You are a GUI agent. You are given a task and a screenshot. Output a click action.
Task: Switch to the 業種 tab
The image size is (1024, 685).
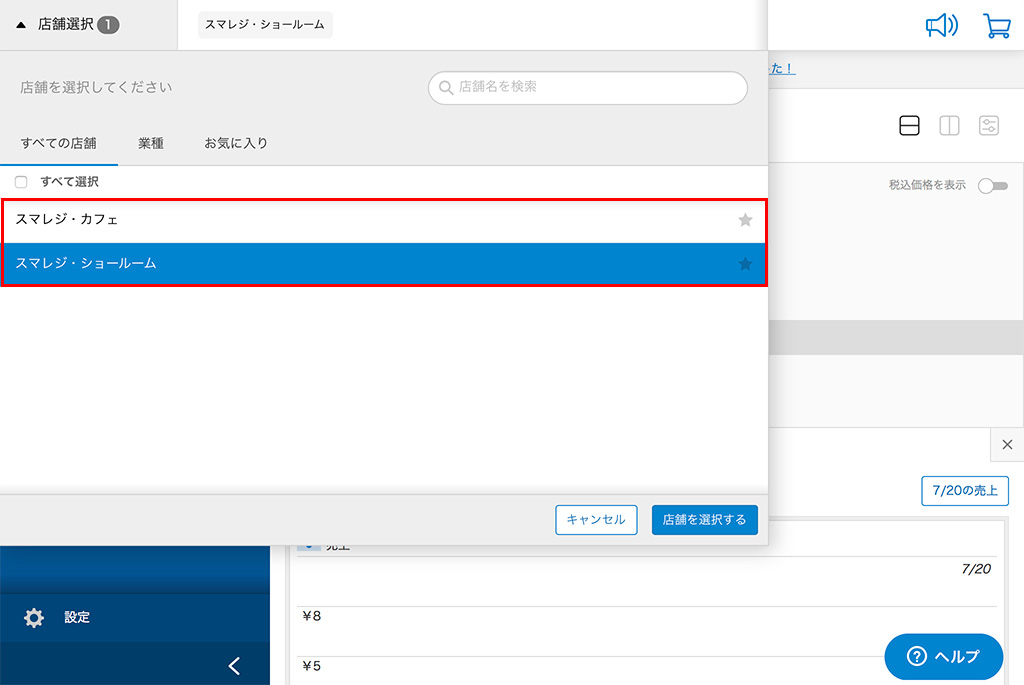click(151, 143)
